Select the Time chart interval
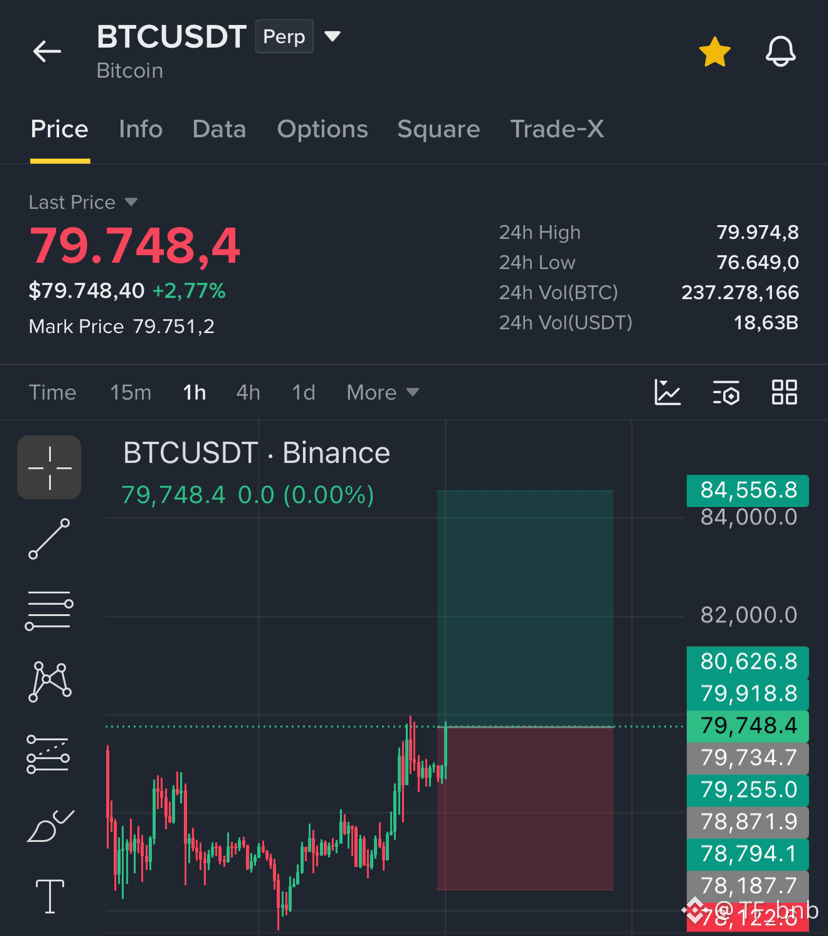The image size is (828, 936). tap(53, 392)
